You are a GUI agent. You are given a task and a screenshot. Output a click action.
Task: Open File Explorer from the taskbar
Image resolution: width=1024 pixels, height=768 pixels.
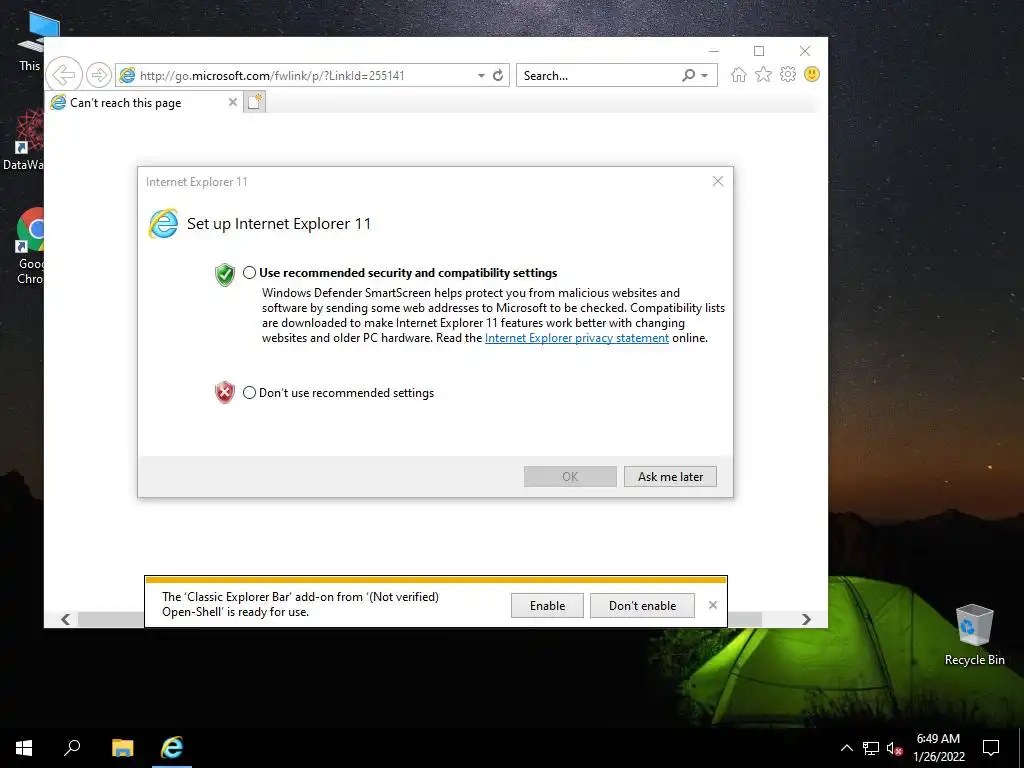[x=122, y=748]
